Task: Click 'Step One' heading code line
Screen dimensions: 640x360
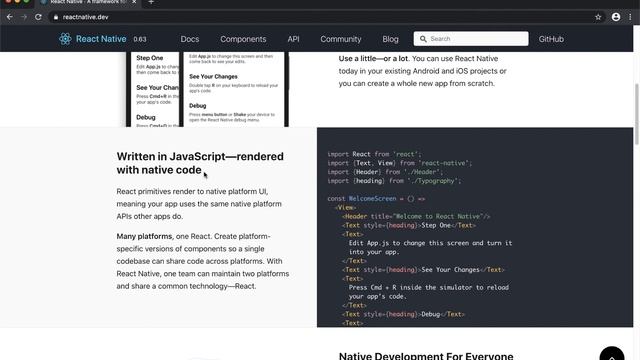Action: pyautogui.click(x=409, y=225)
